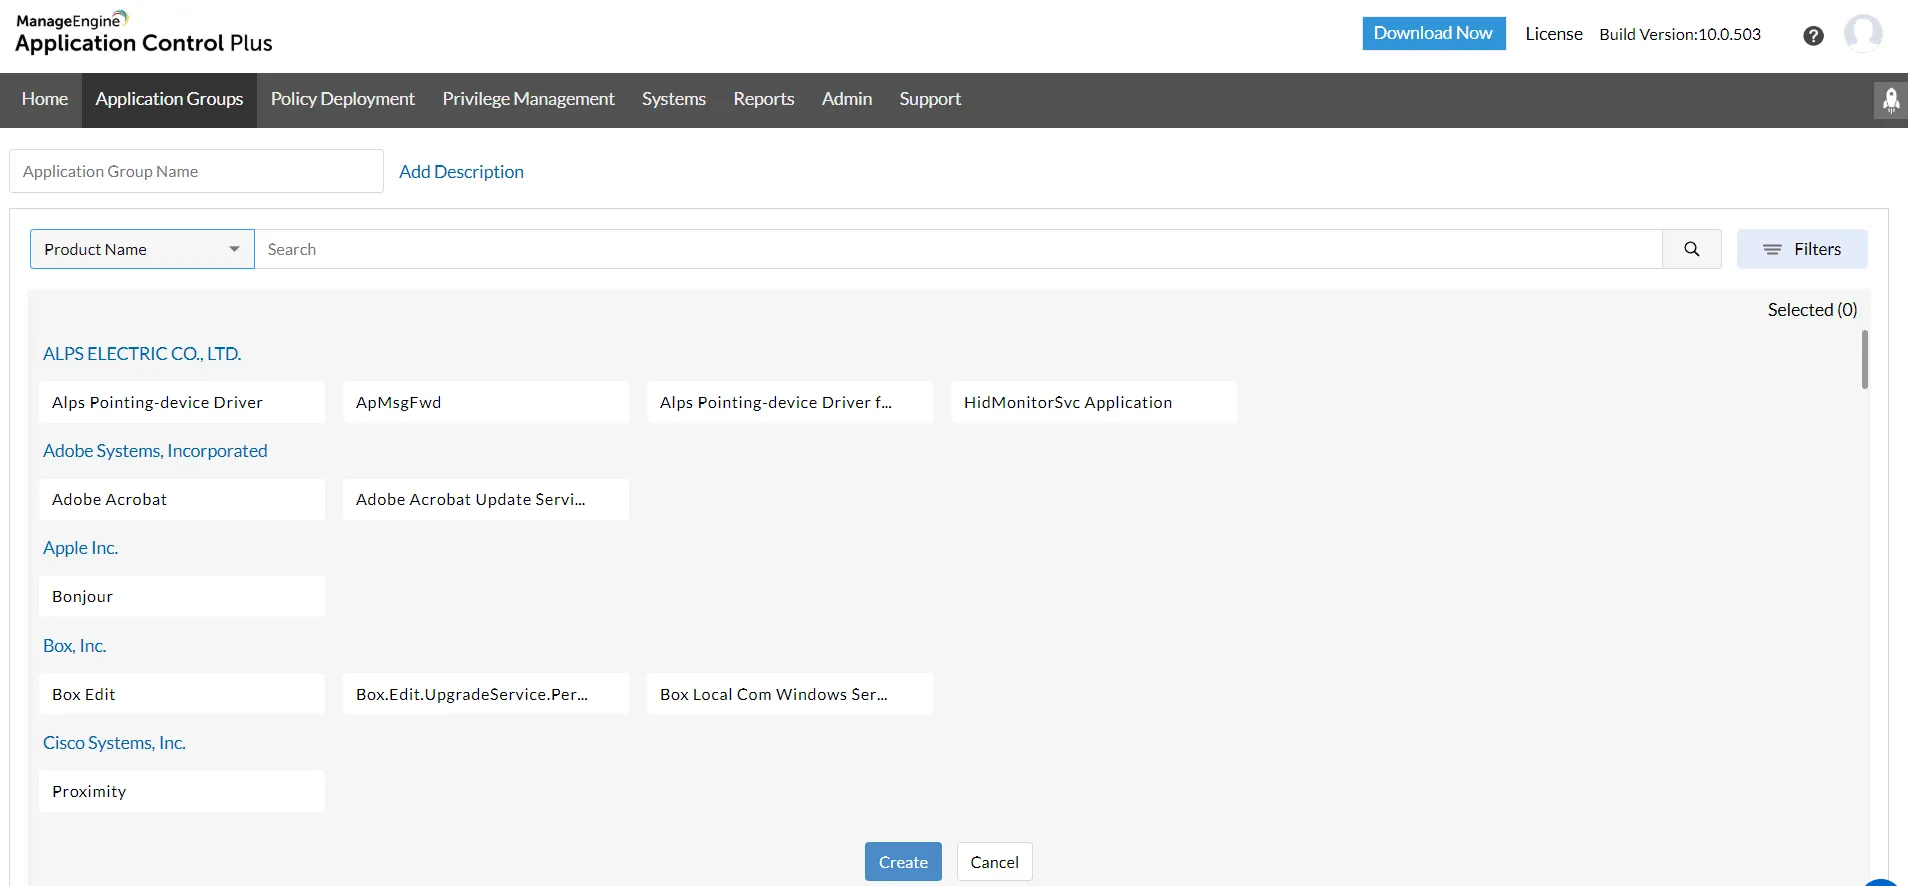
Task: Select the Box Edit tile
Action: (182, 694)
